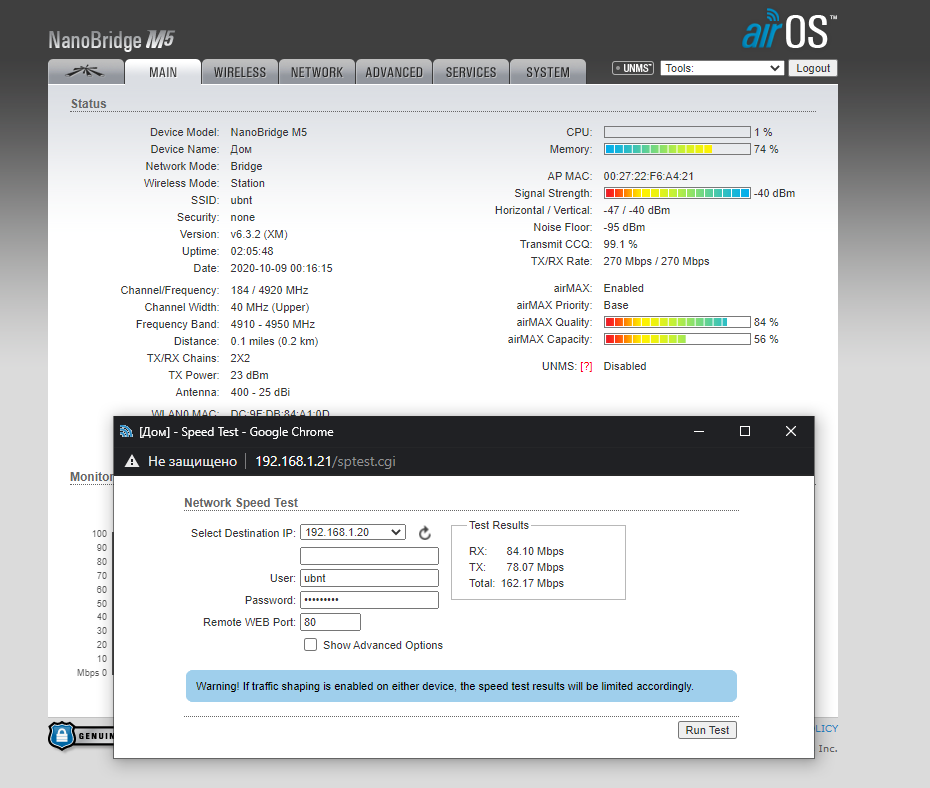930x788 pixels.
Task: Click the NanoBridge M5 header logo
Action: [x=111, y=40]
